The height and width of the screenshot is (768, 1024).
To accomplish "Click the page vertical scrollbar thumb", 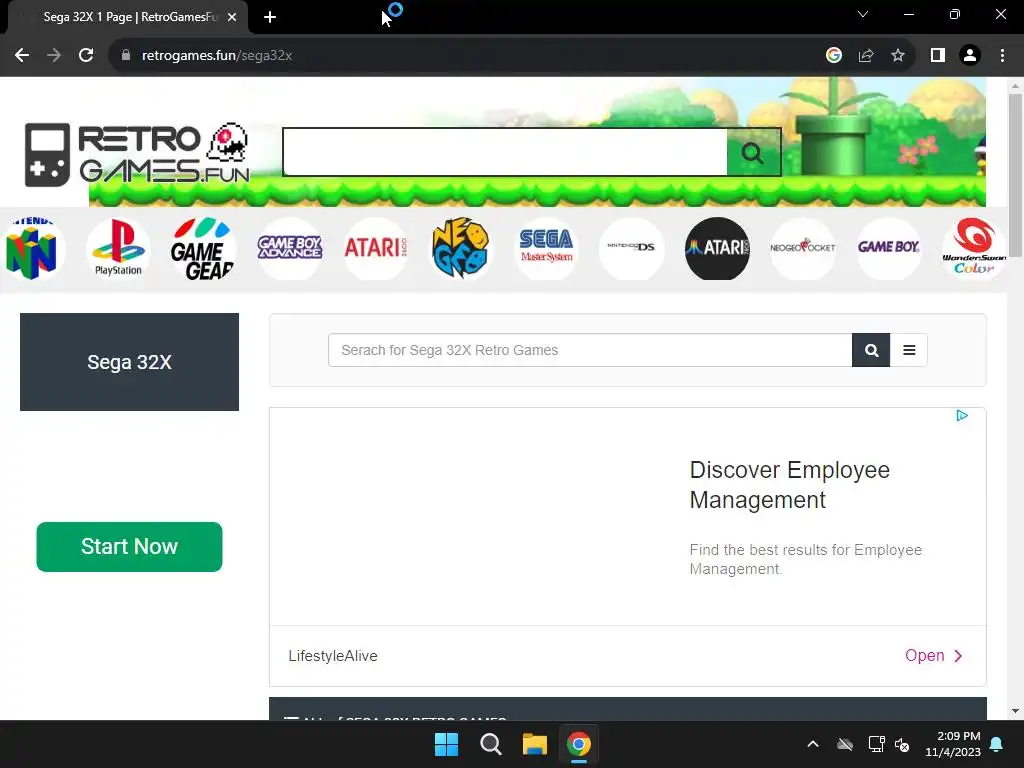I will click(x=1015, y=175).
